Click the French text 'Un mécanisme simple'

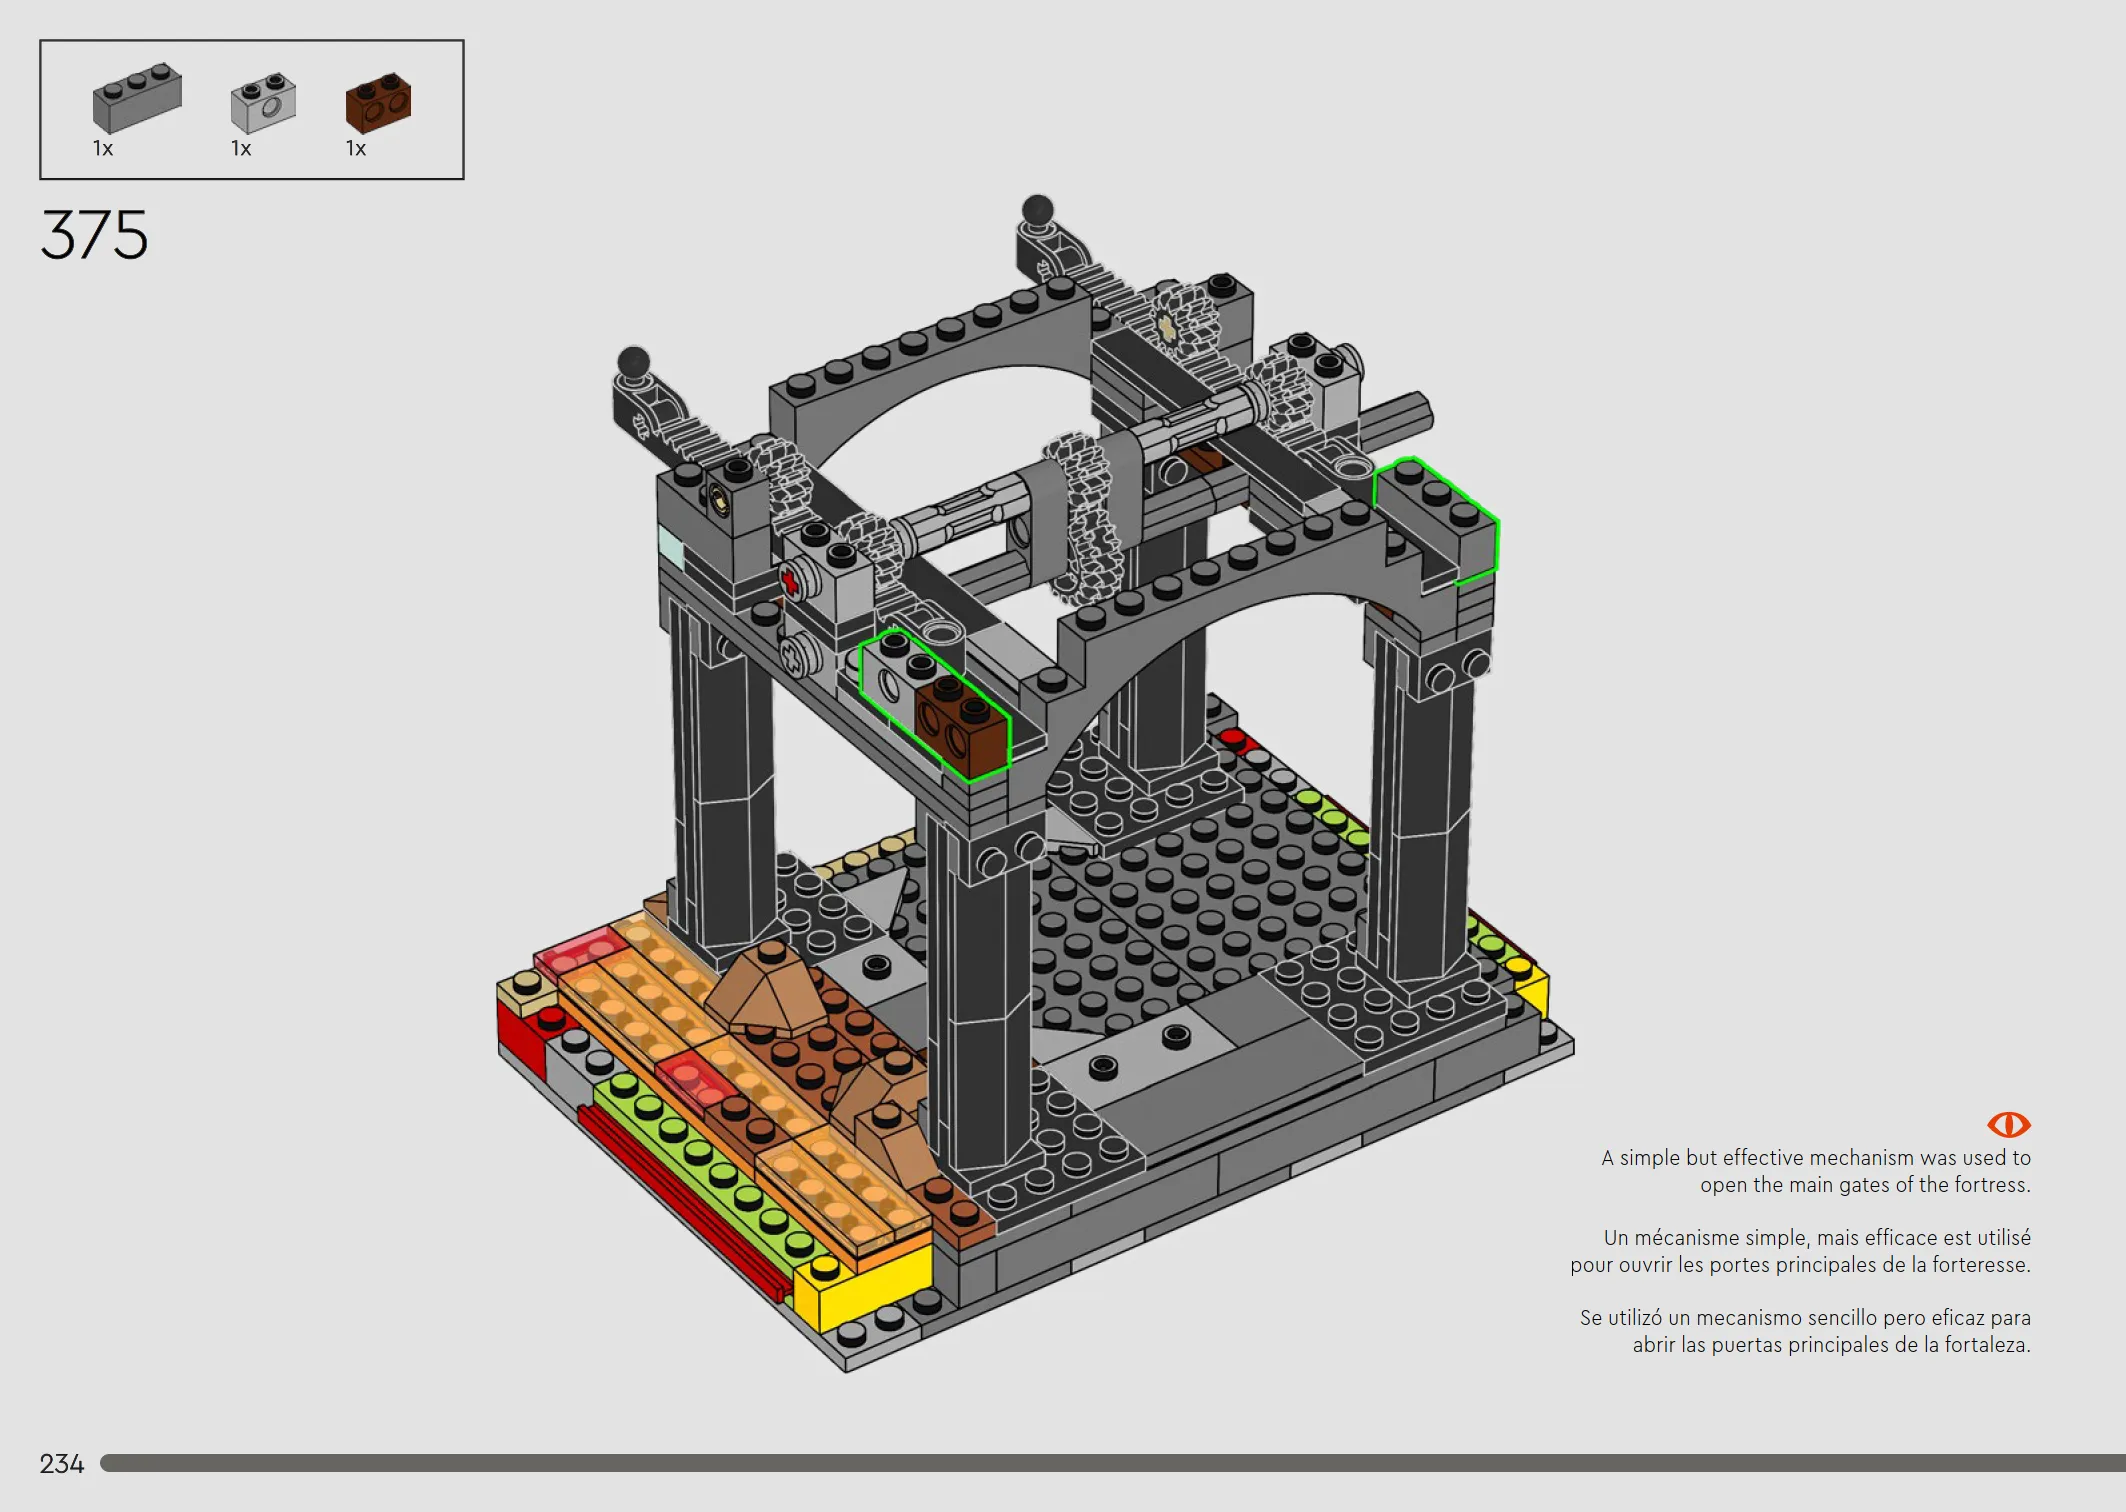point(1800,1251)
